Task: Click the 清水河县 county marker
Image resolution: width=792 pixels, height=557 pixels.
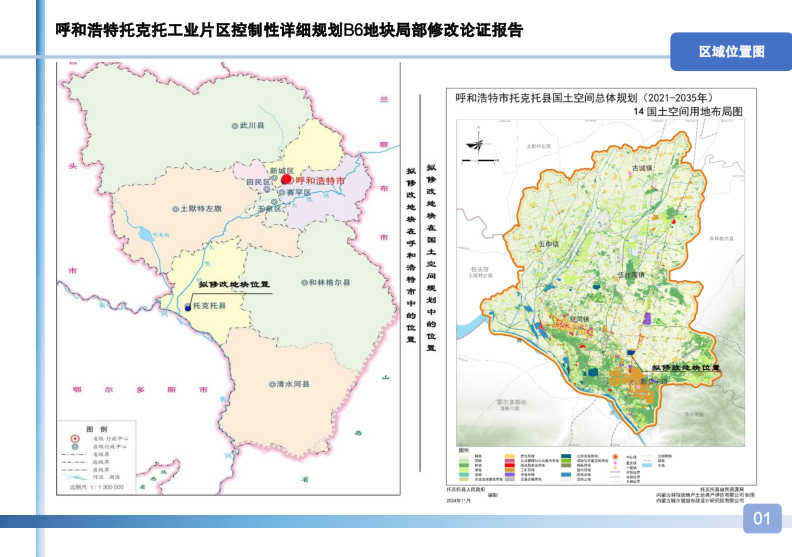Action: coord(269,384)
